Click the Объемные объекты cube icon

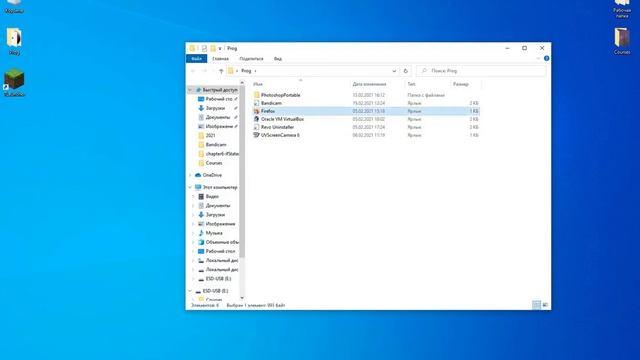[201, 242]
